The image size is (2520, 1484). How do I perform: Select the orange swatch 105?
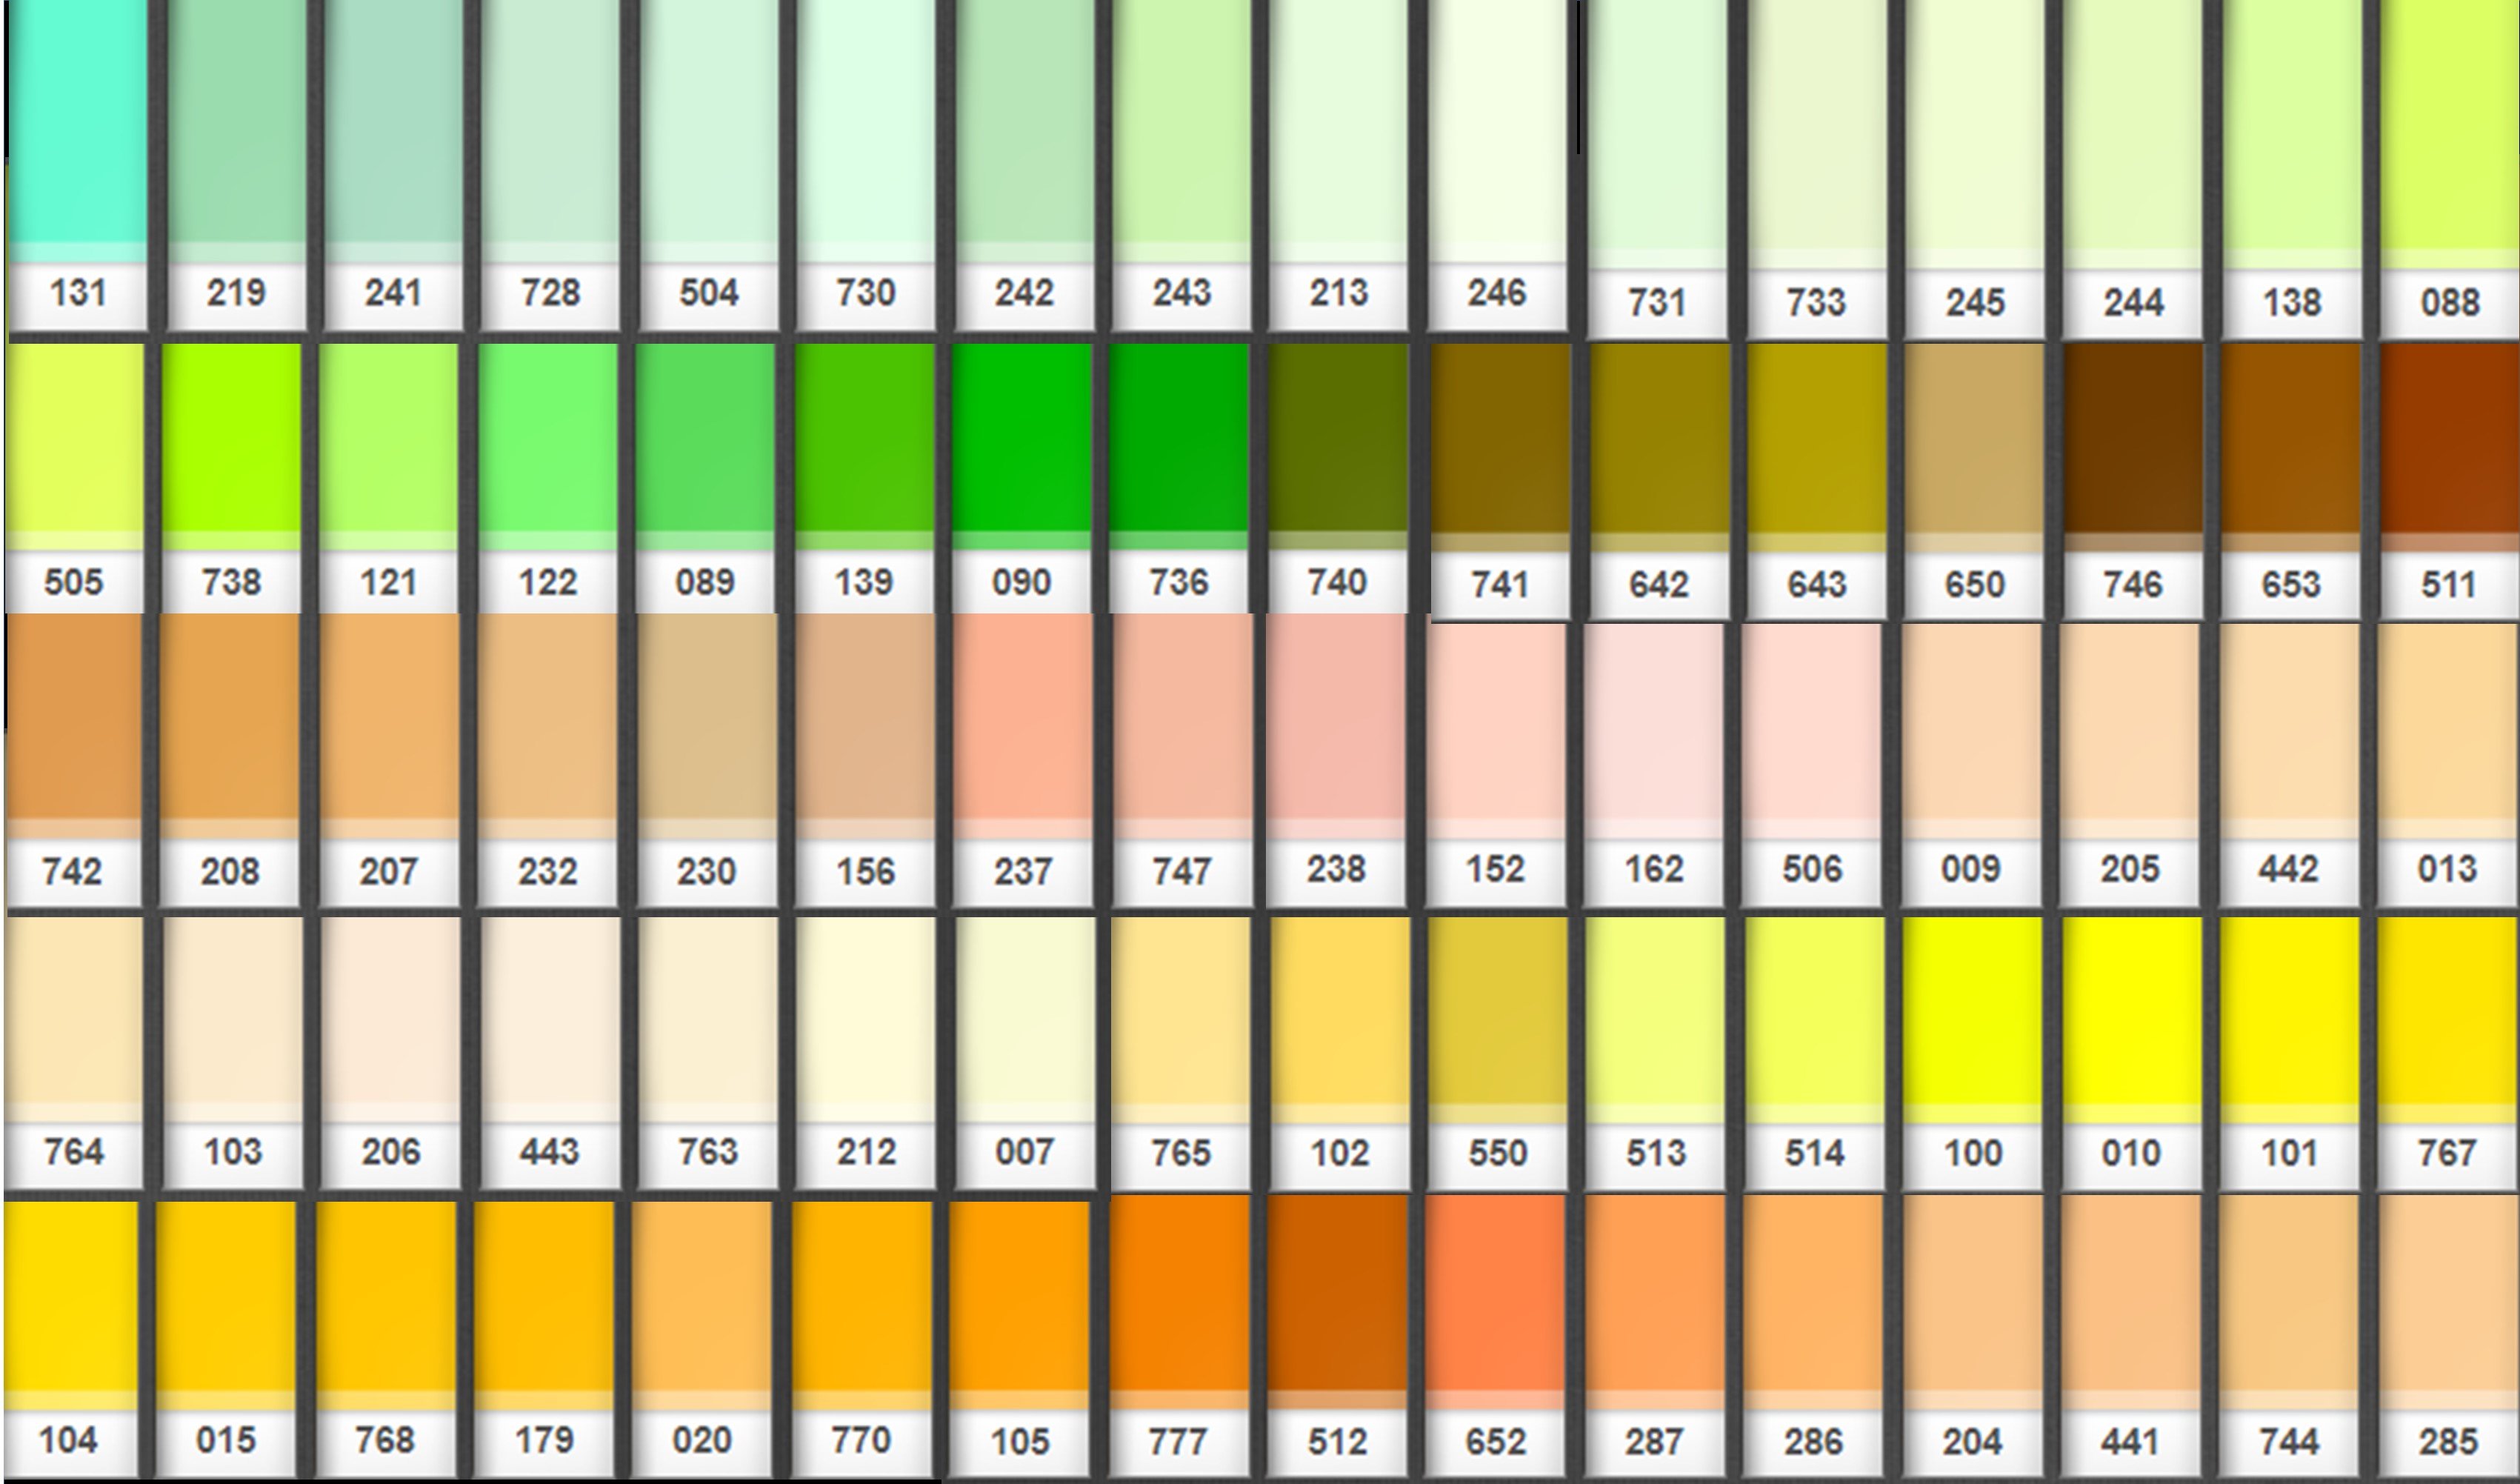(1020, 1295)
